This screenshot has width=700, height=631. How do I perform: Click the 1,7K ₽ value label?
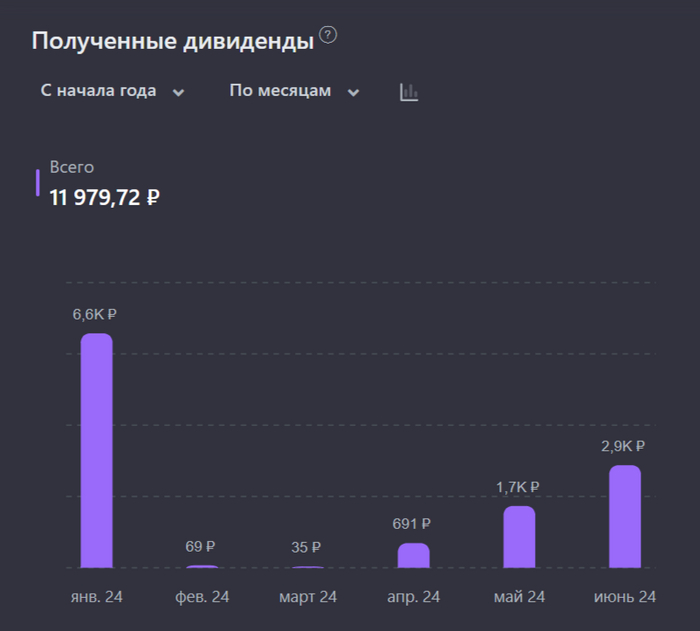coord(518,487)
